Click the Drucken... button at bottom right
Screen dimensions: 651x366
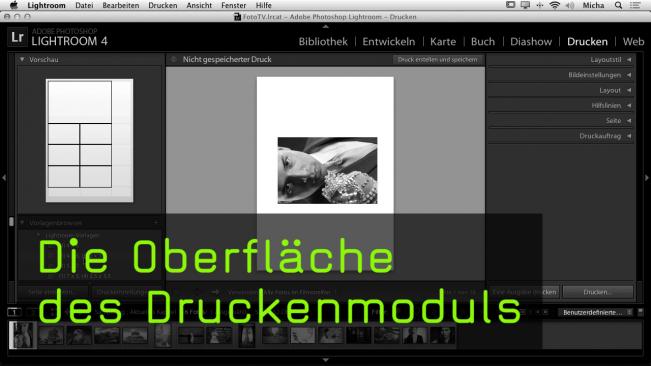(x=598, y=292)
